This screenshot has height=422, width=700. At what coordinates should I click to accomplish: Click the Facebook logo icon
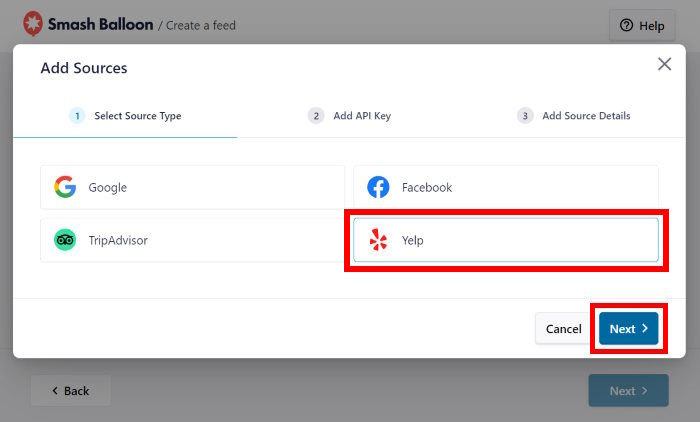click(x=378, y=187)
